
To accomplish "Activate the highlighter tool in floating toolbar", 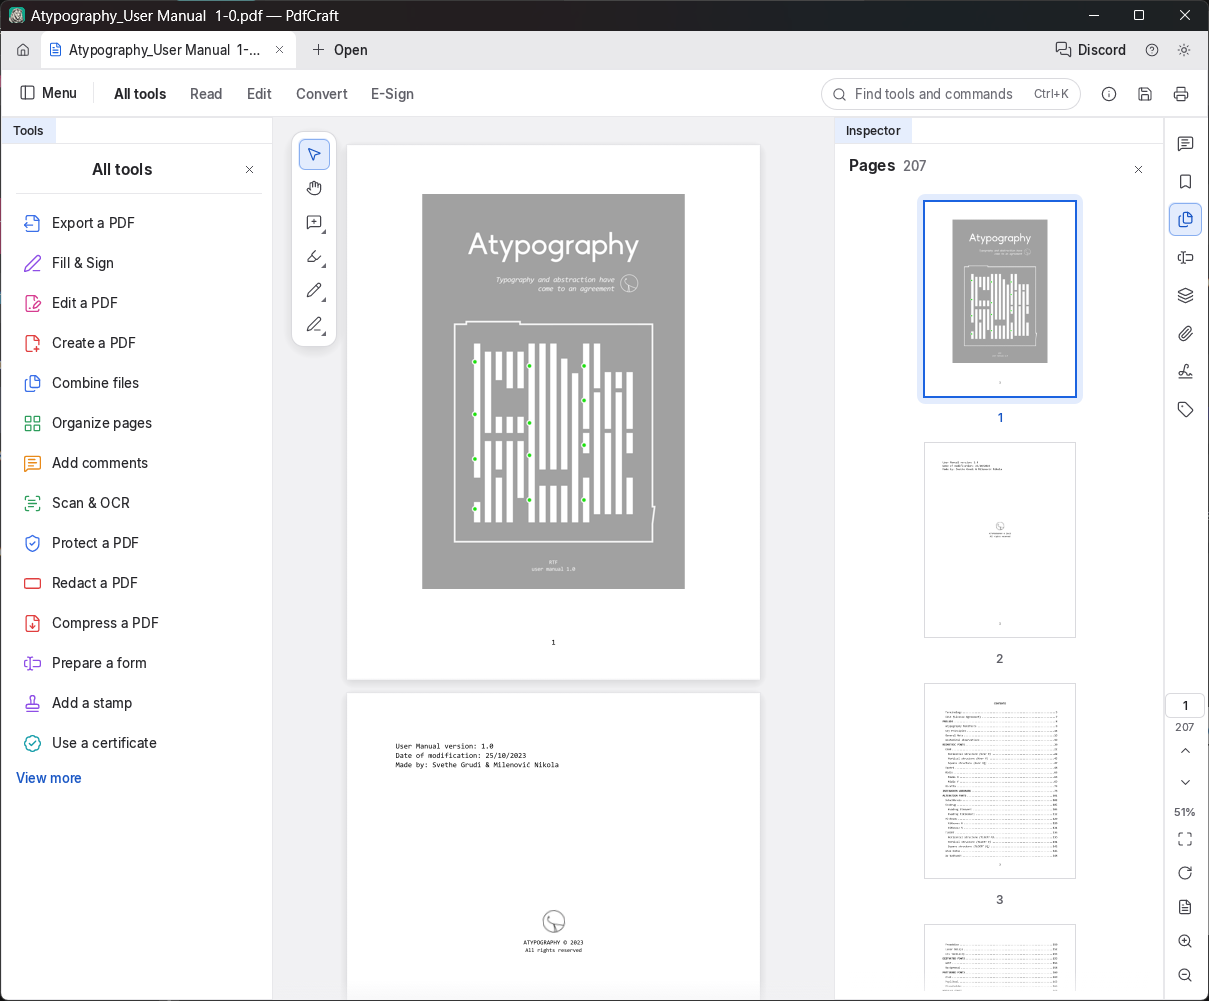I will [x=314, y=257].
